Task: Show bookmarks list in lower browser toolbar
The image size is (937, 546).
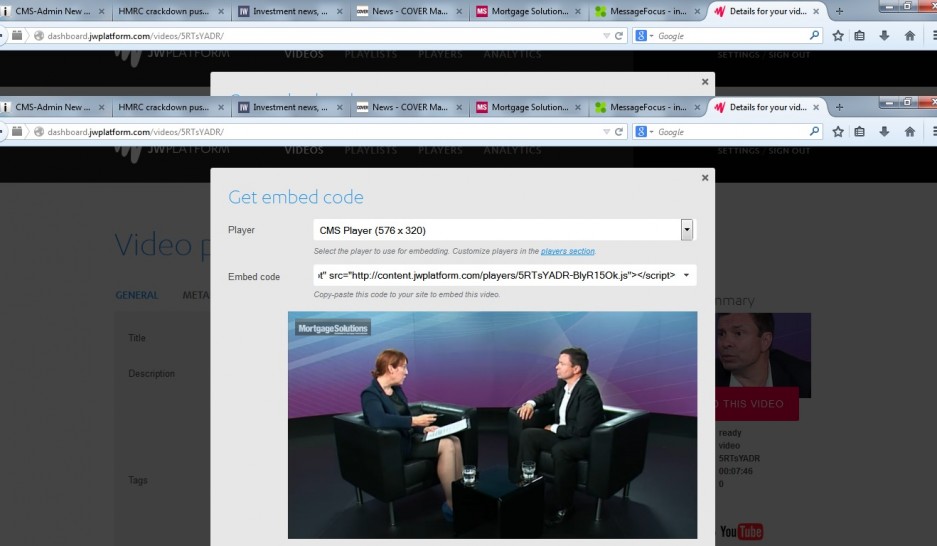Action: [x=859, y=132]
